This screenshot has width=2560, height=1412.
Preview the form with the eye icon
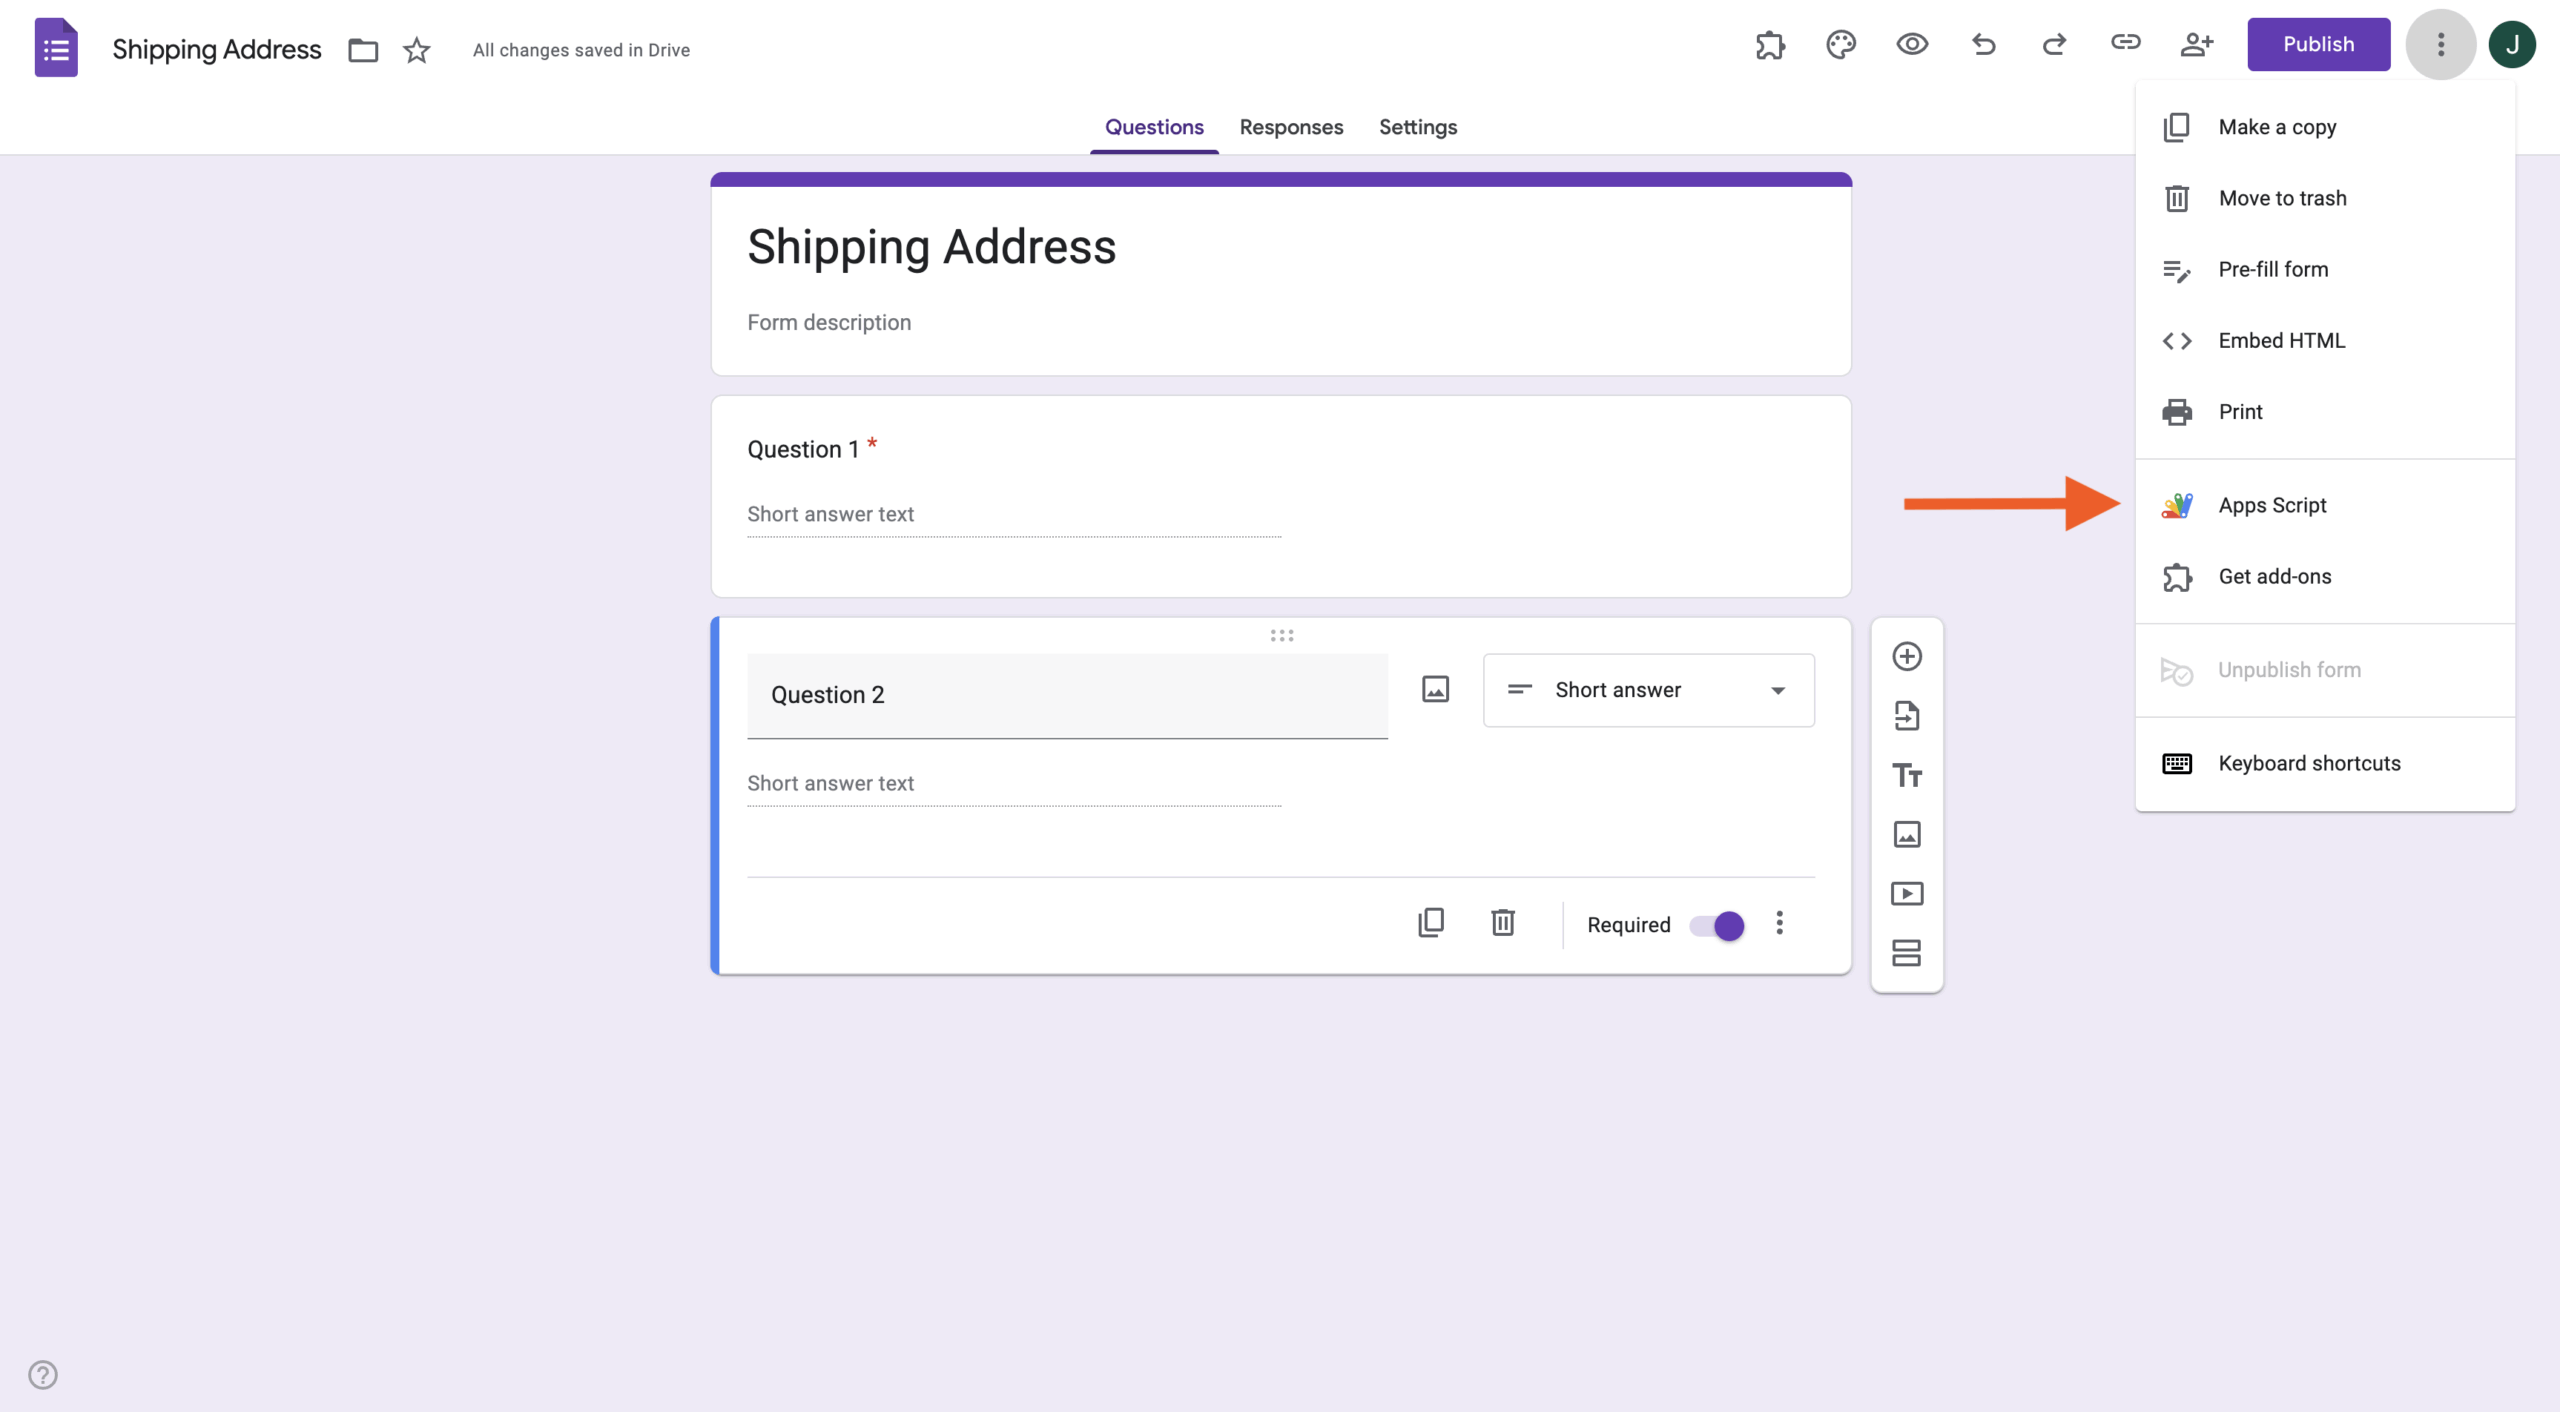pos(1911,44)
